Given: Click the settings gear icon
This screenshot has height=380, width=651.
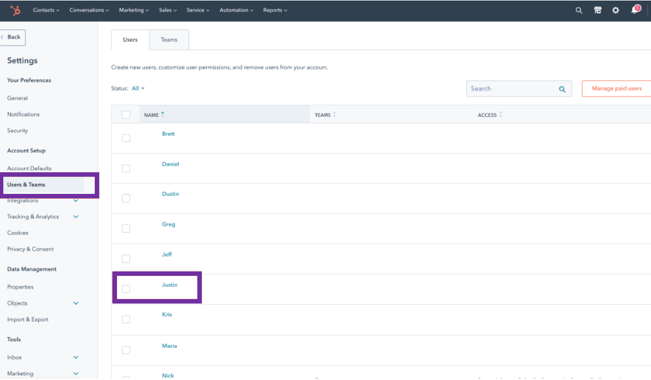Looking at the screenshot, I should 616,10.
